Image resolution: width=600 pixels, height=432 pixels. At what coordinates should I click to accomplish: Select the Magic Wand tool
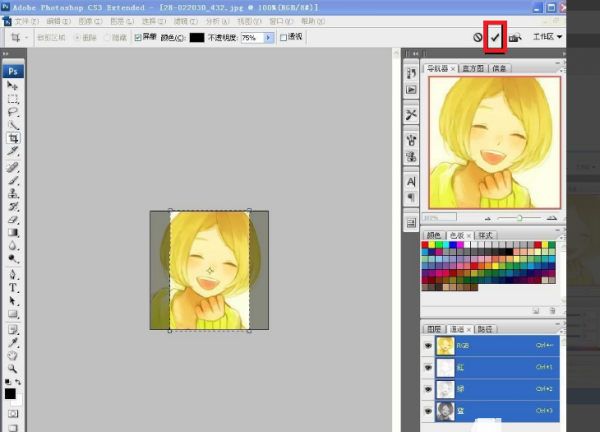[13, 125]
